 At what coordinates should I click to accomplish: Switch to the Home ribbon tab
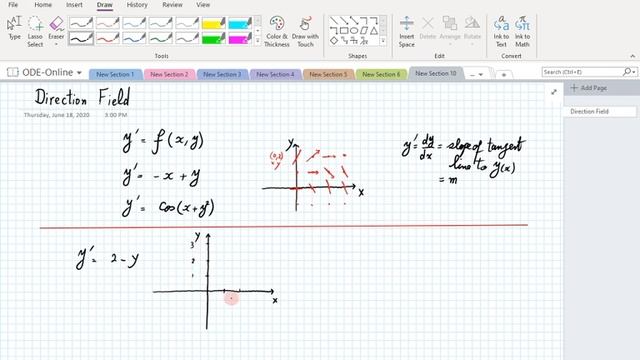coord(43,5)
